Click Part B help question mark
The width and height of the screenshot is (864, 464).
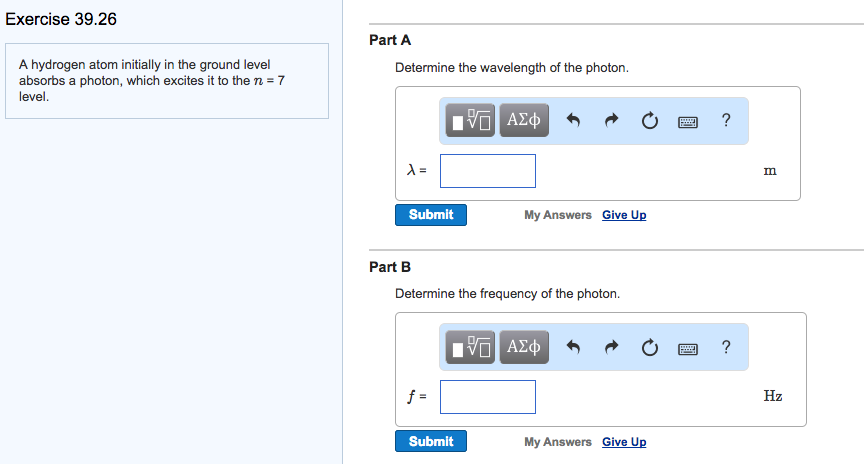point(726,347)
